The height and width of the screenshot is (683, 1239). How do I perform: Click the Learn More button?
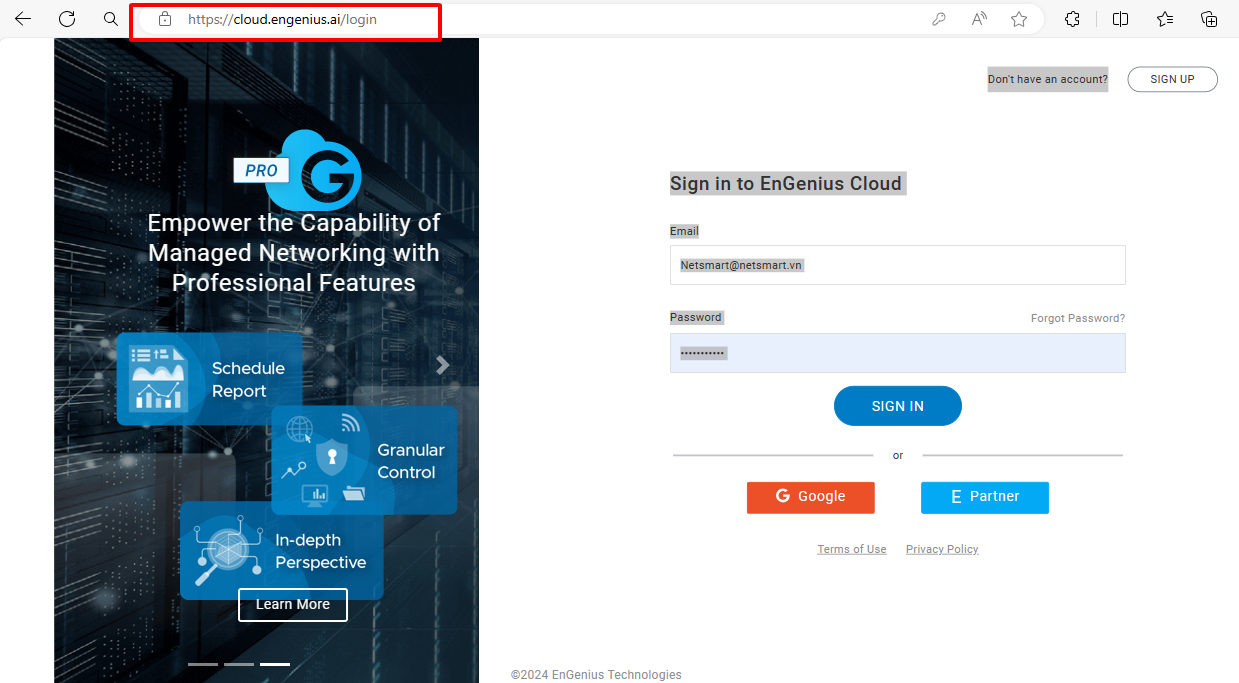[293, 604]
